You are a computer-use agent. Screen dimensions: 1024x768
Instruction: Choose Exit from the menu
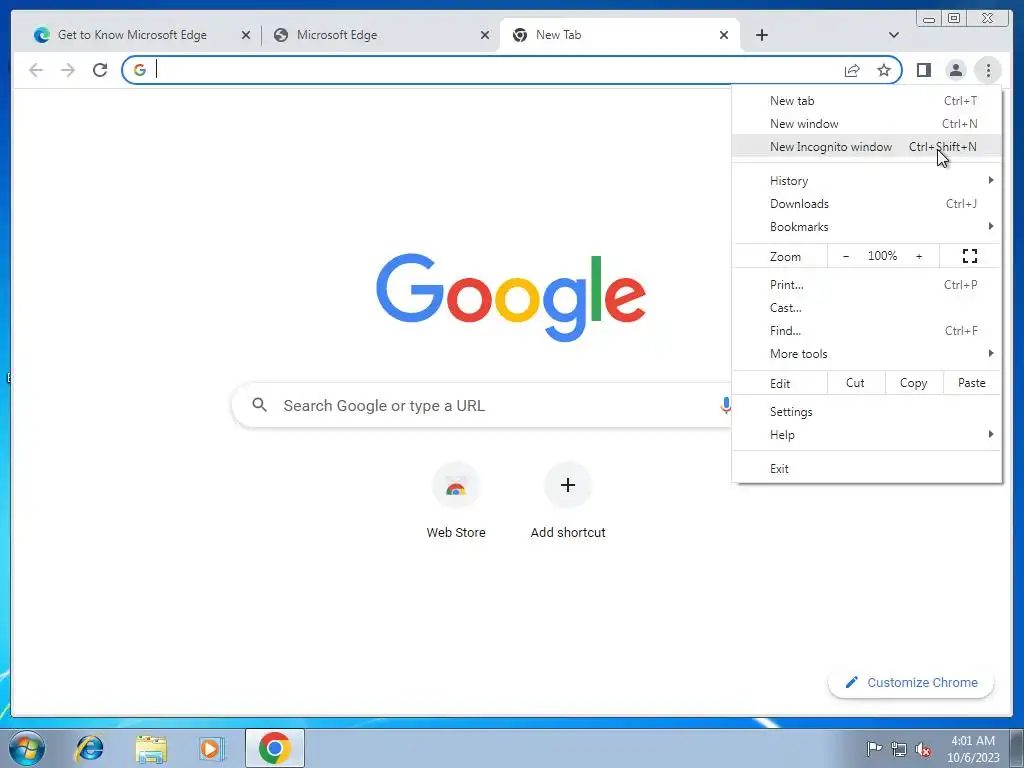[x=867, y=468]
